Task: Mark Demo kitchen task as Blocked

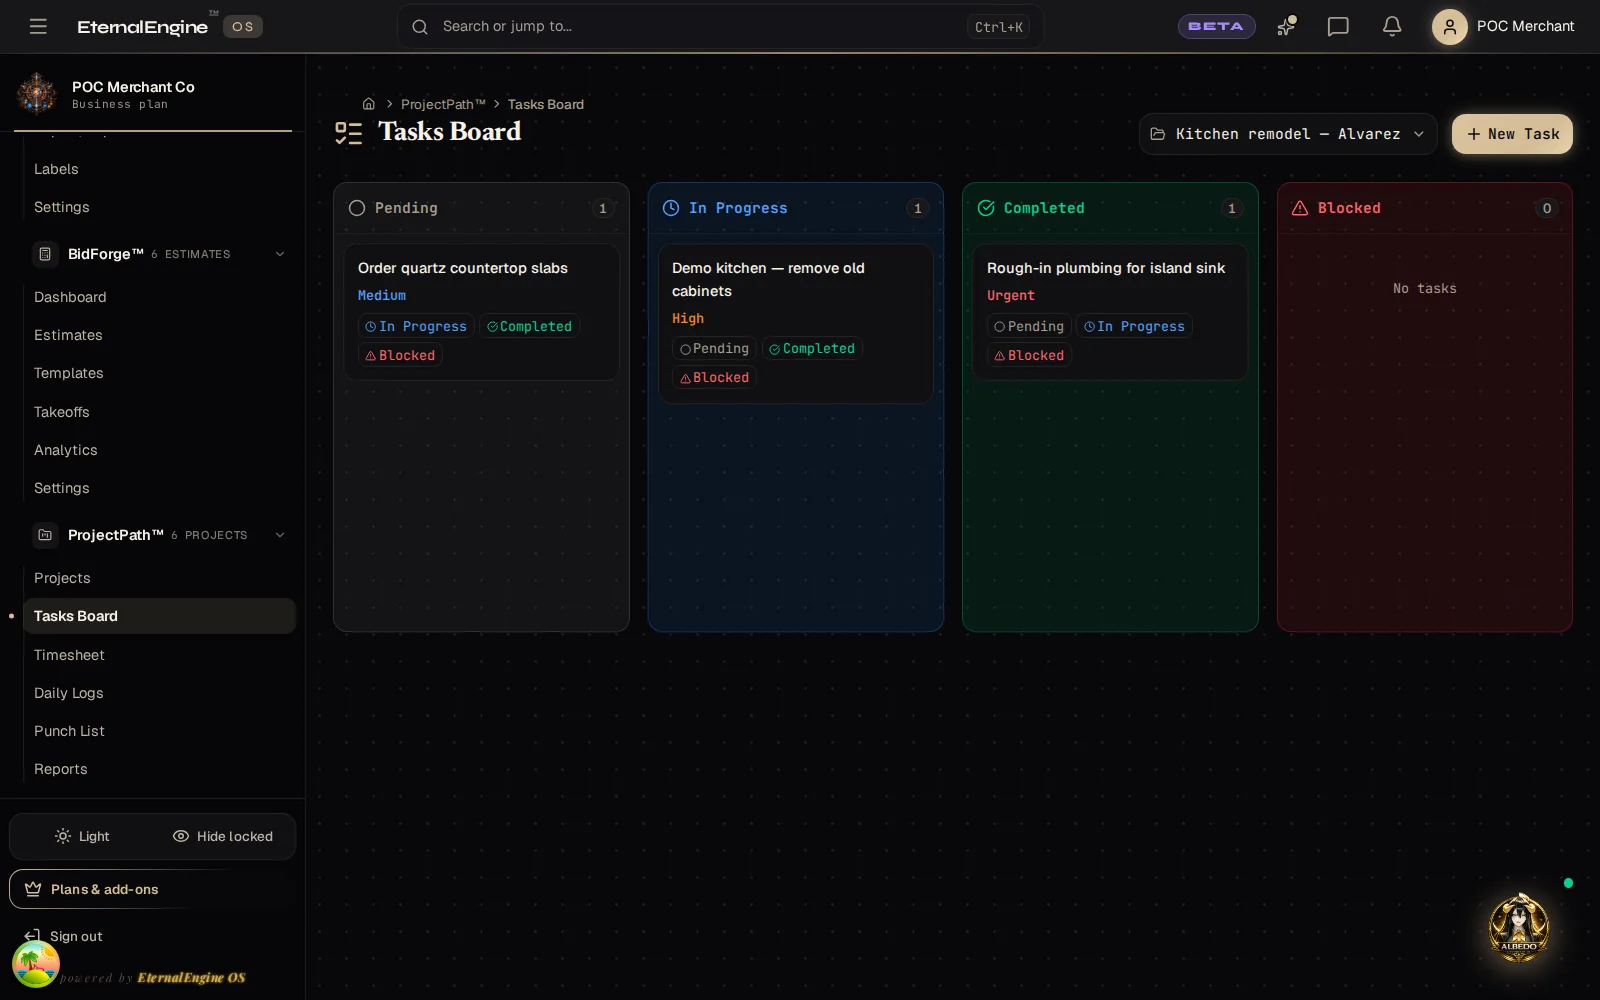Action: (x=714, y=377)
